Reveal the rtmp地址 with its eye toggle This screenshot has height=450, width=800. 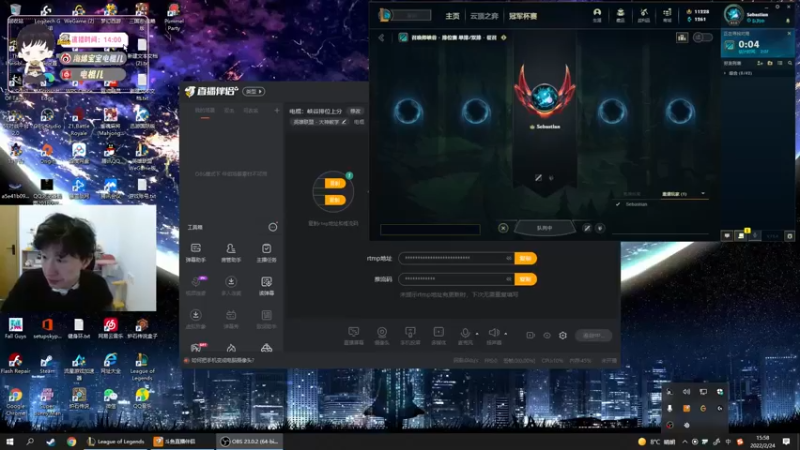click(x=508, y=258)
